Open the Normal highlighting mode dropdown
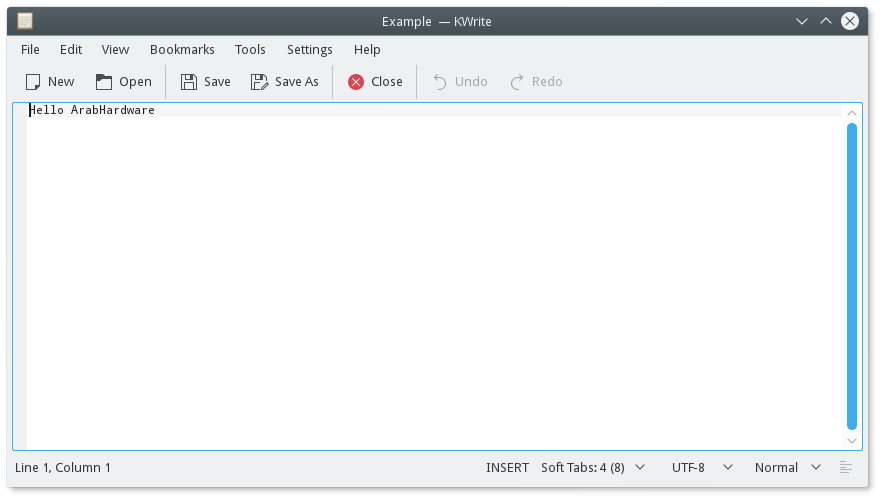Viewport: 881px width, 500px height. coord(788,468)
